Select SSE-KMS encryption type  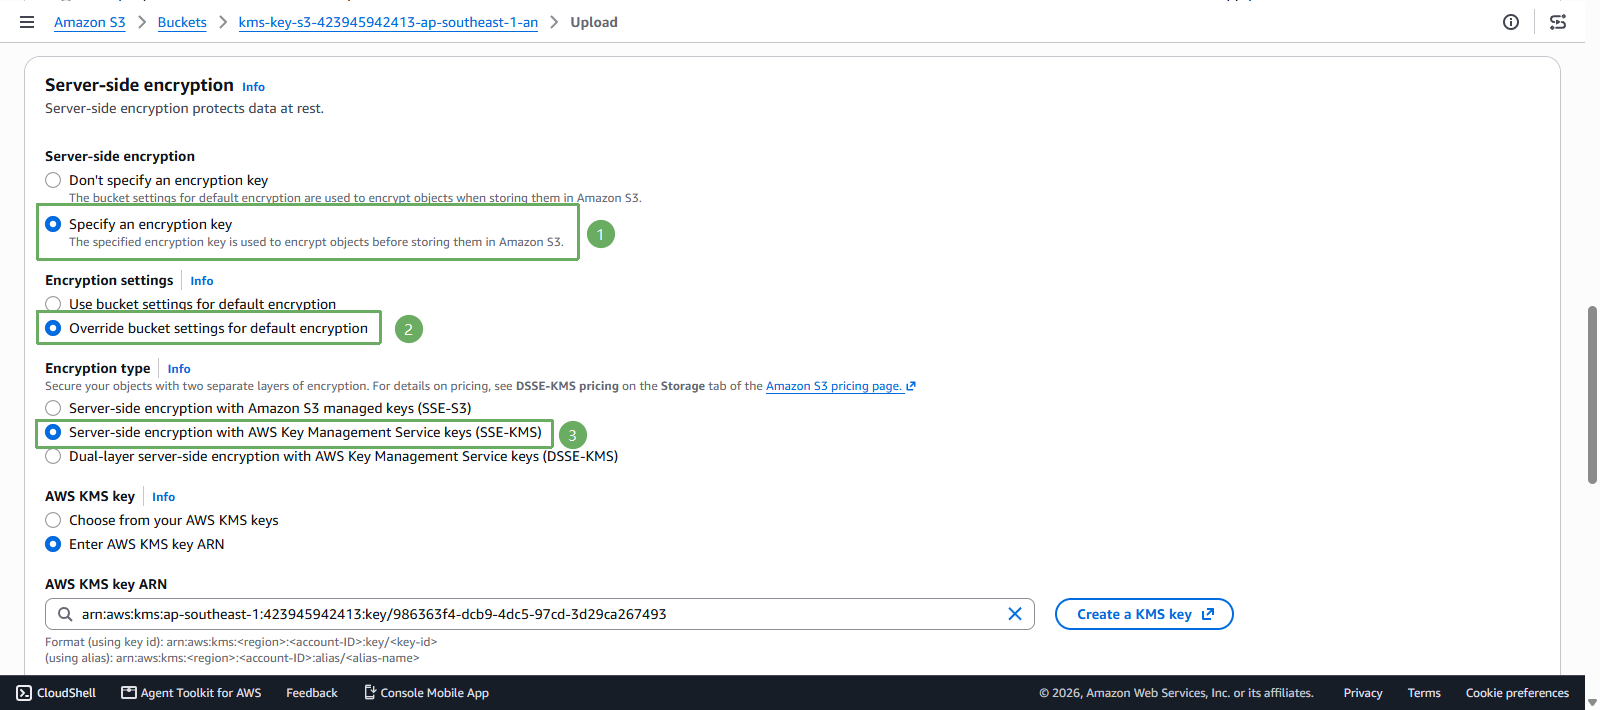[x=53, y=432]
